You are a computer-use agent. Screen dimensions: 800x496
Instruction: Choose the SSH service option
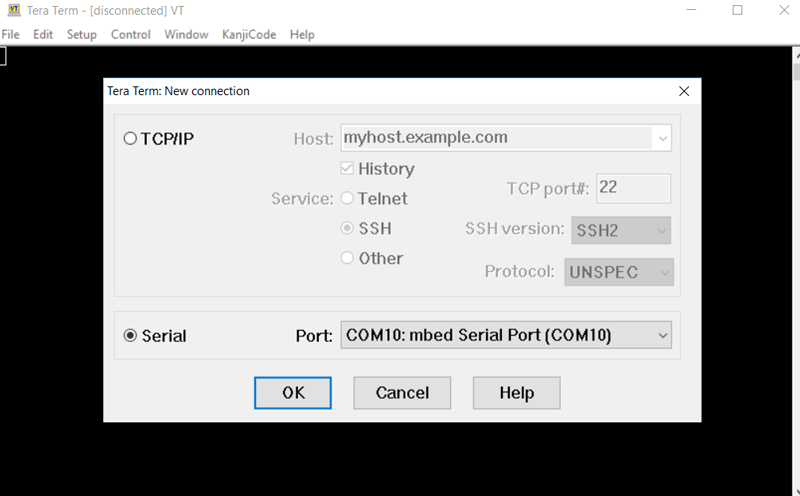[348, 228]
